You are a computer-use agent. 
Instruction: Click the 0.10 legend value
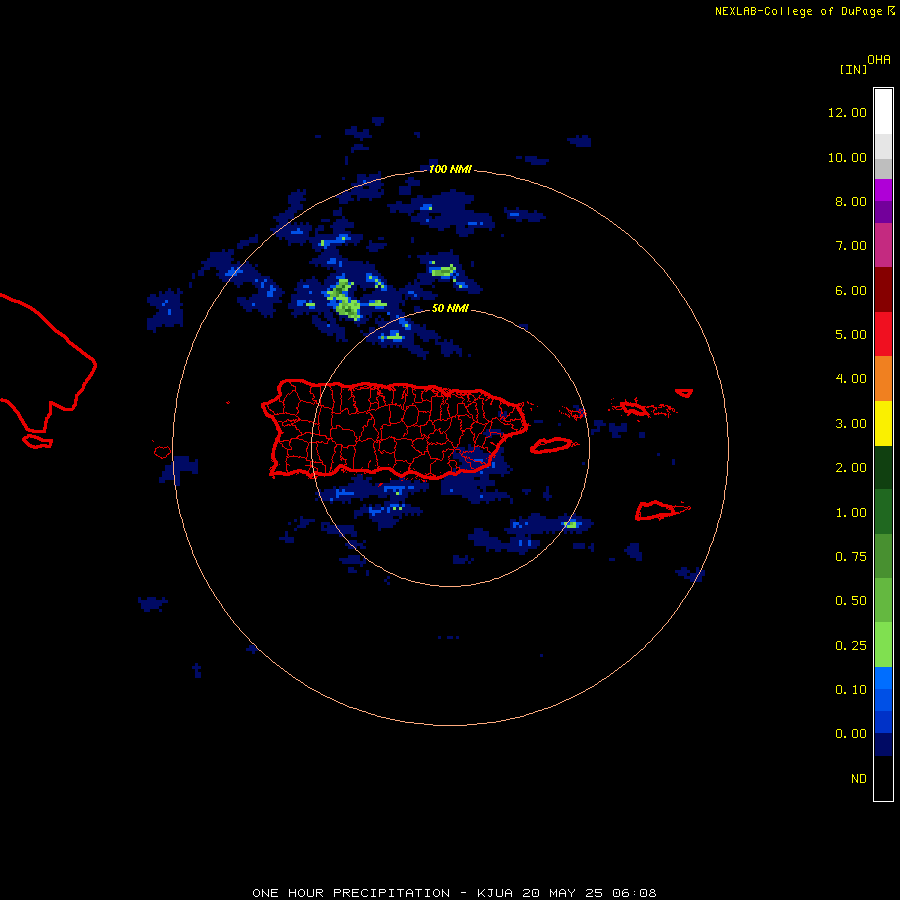[851, 690]
